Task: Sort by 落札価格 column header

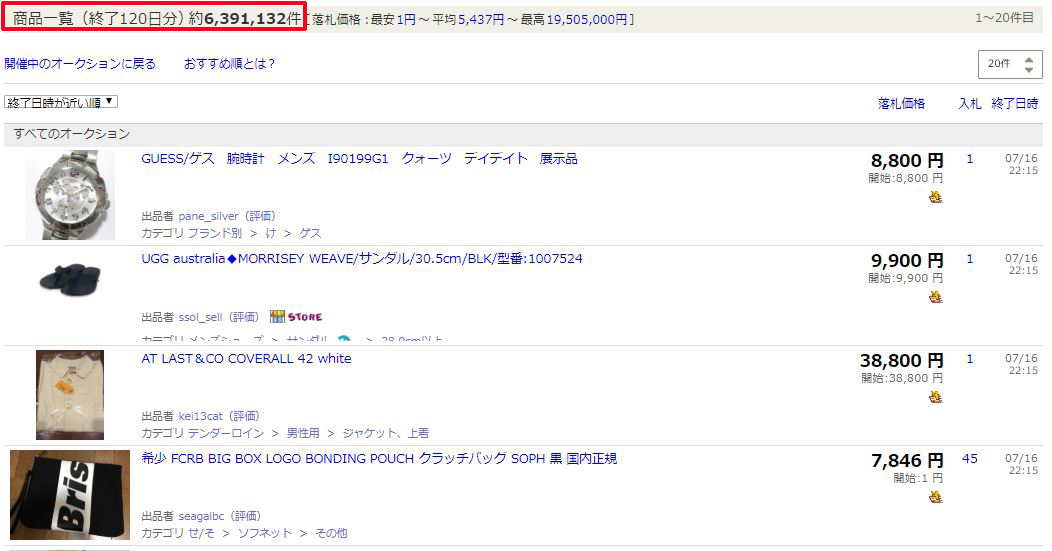Action: pos(901,103)
